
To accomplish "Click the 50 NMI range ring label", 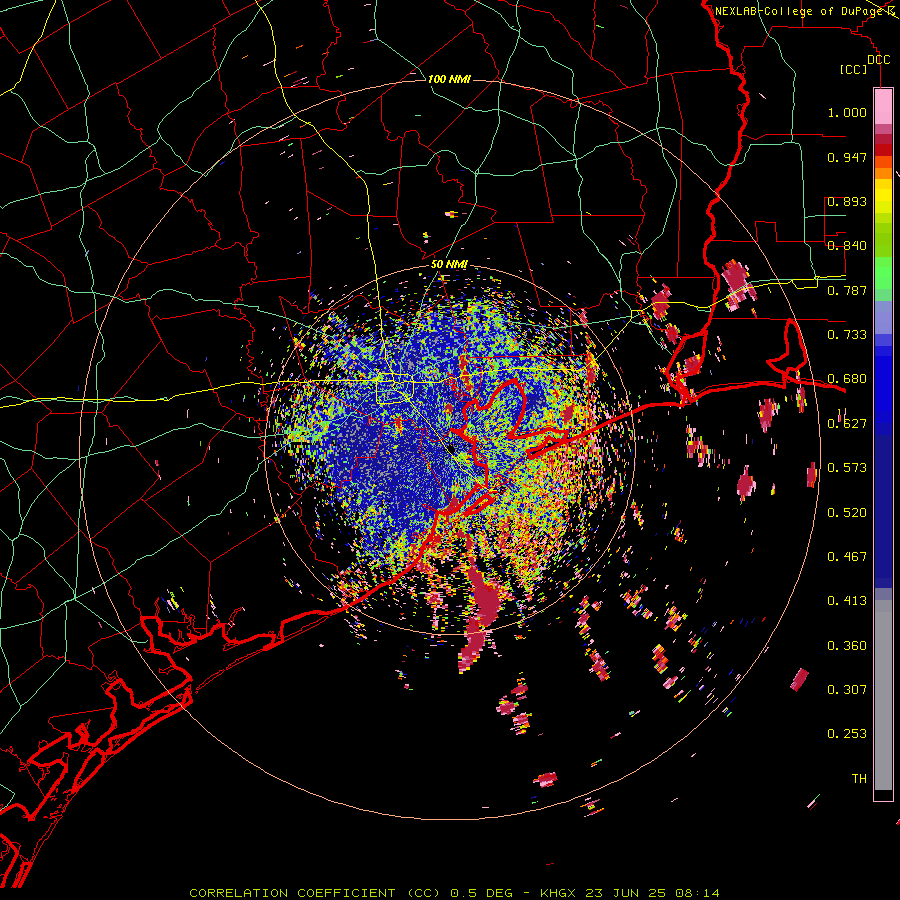I will point(449,264).
